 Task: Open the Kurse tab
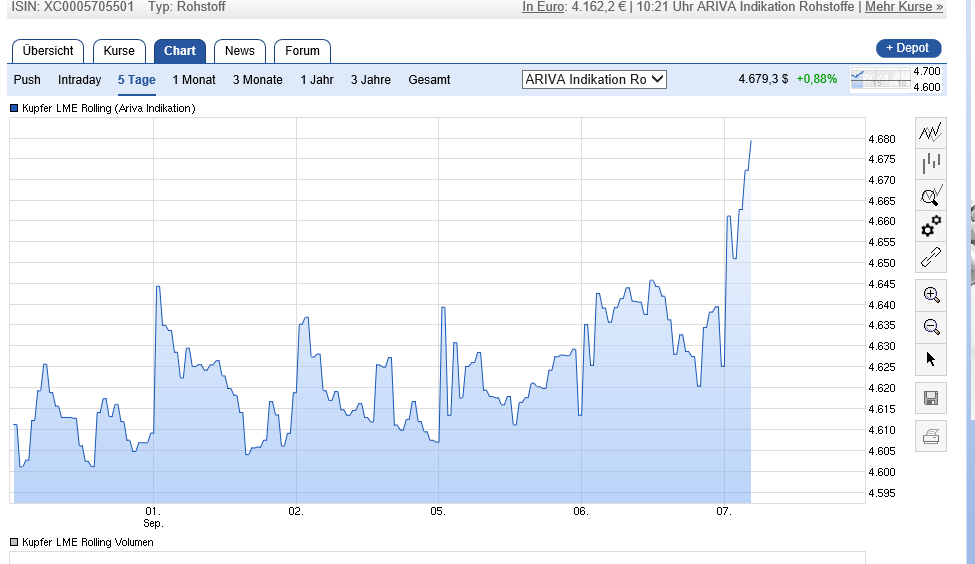pyautogui.click(x=119, y=51)
